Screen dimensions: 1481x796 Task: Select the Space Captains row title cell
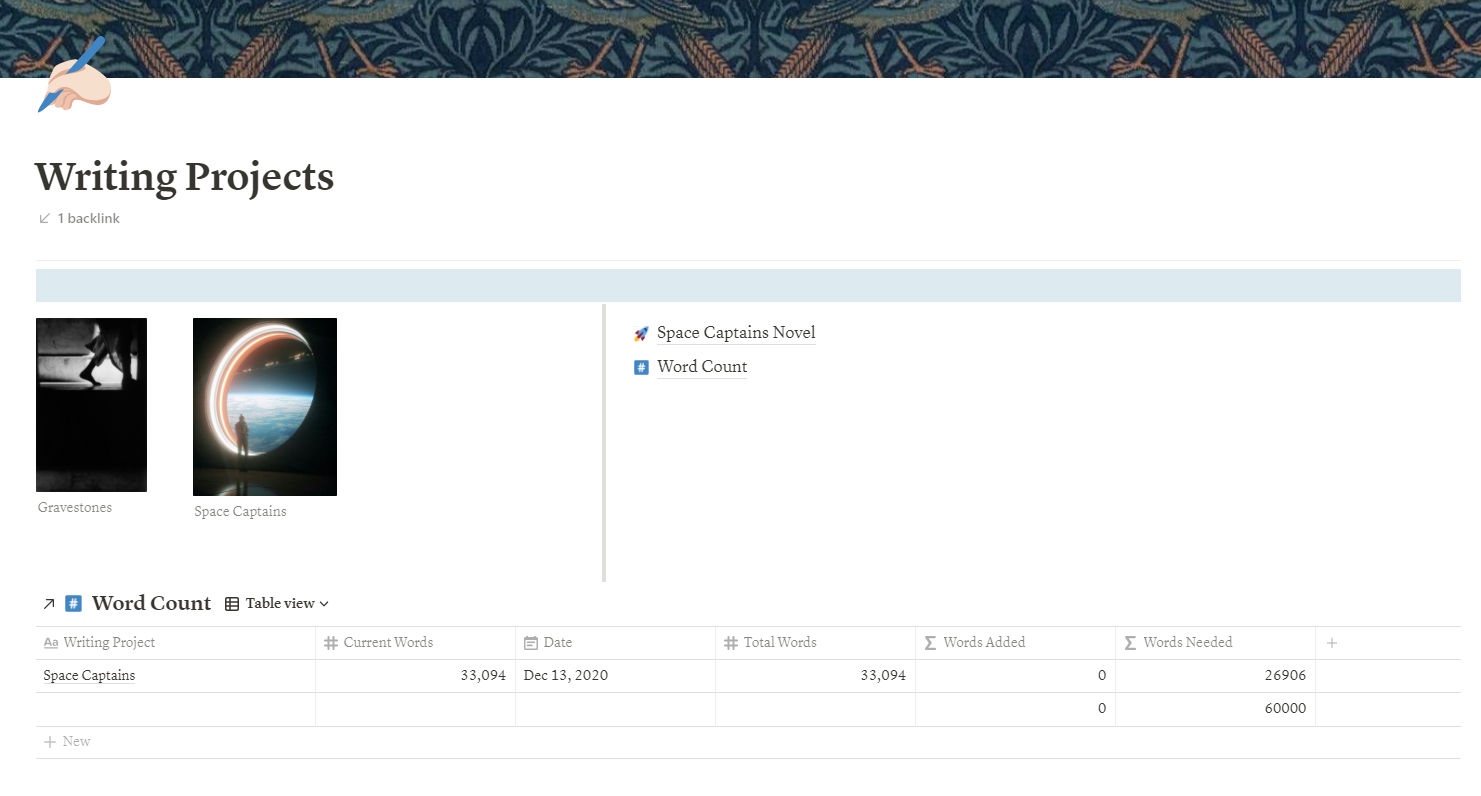click(176, 676)
